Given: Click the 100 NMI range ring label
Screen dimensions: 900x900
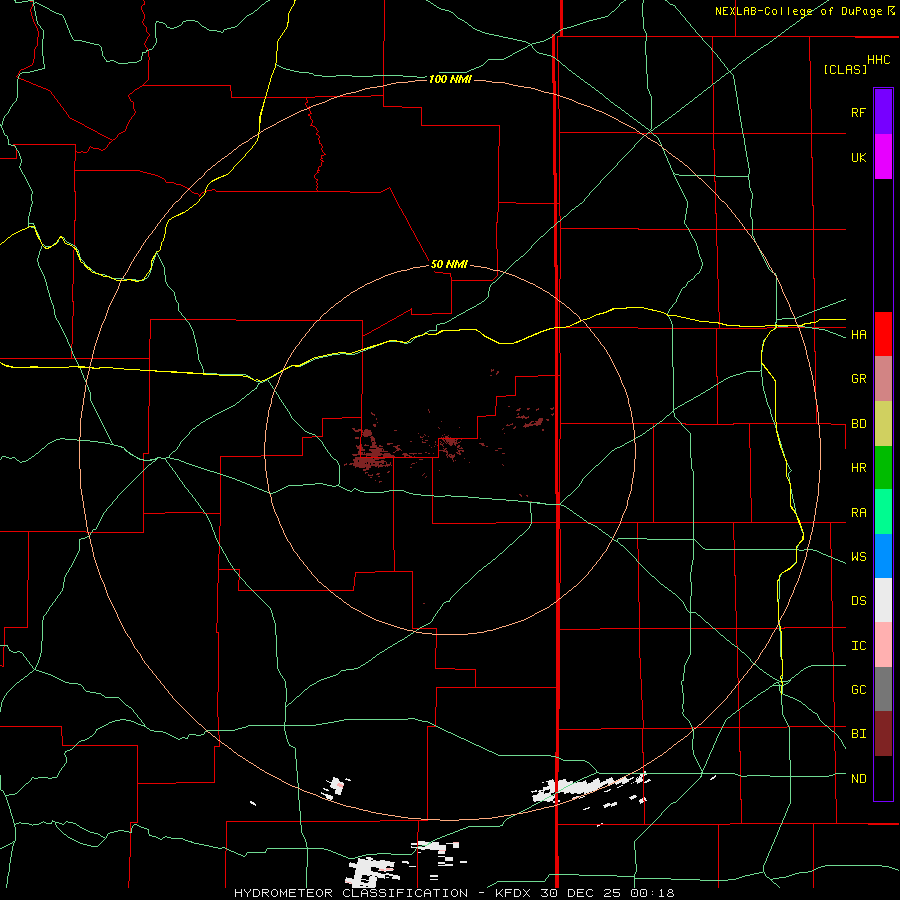Looking at the screenshot, I should (450, 79).
